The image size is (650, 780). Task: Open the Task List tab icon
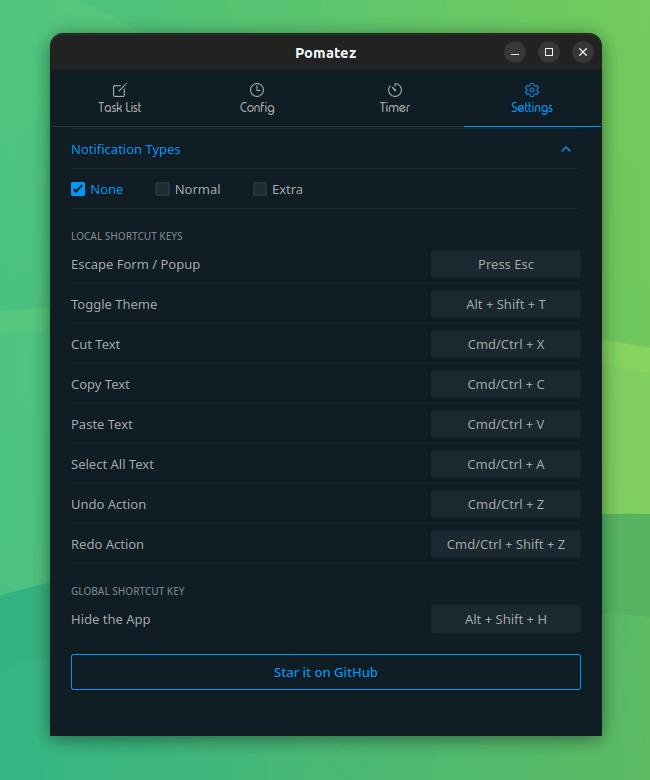coord(119,90)
